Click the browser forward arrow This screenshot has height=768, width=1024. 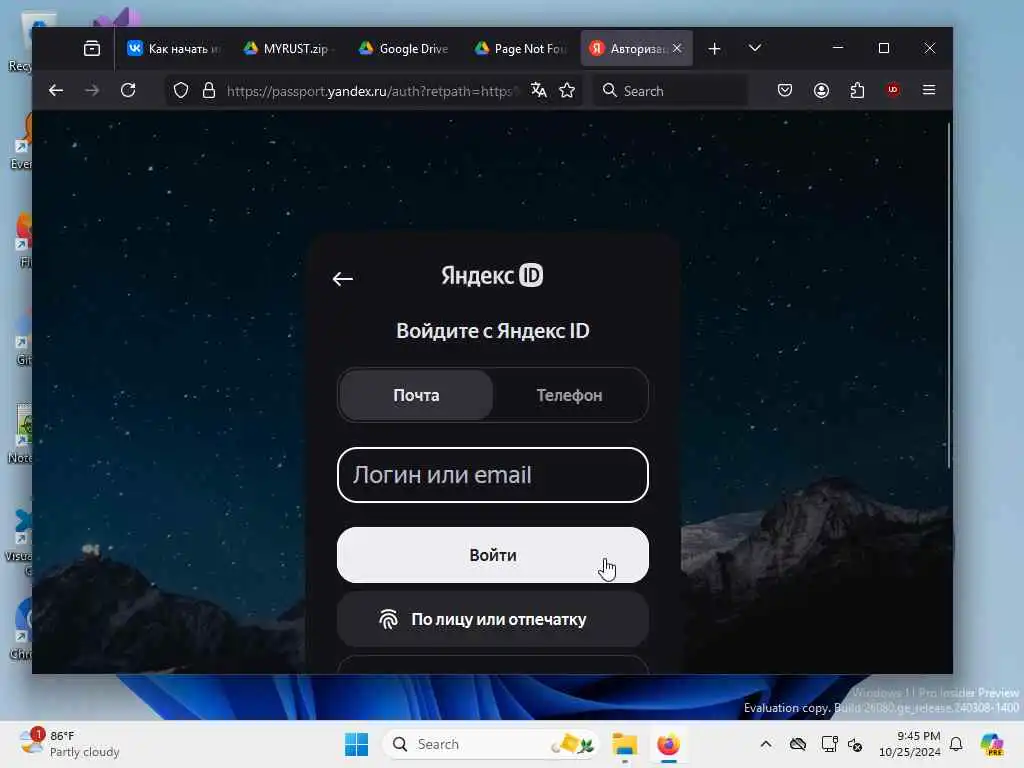point(92,90)
